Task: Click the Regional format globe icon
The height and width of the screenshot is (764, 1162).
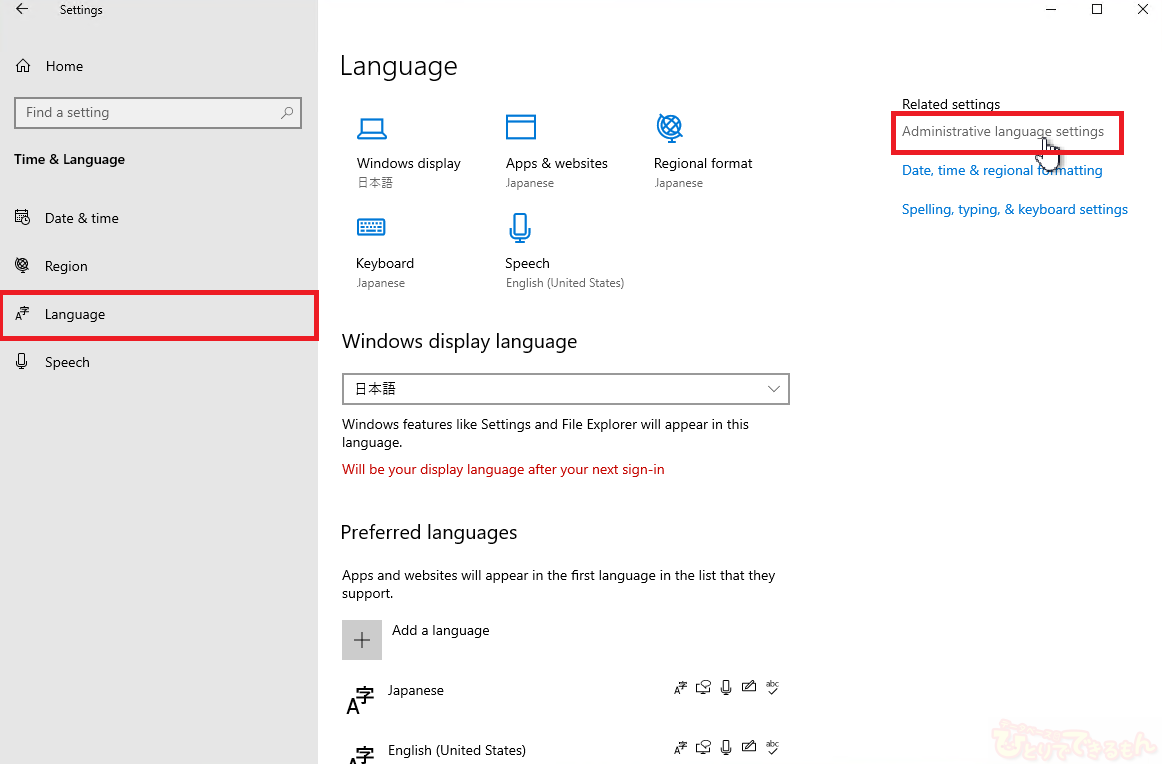Action: click(x=669, y=128)
